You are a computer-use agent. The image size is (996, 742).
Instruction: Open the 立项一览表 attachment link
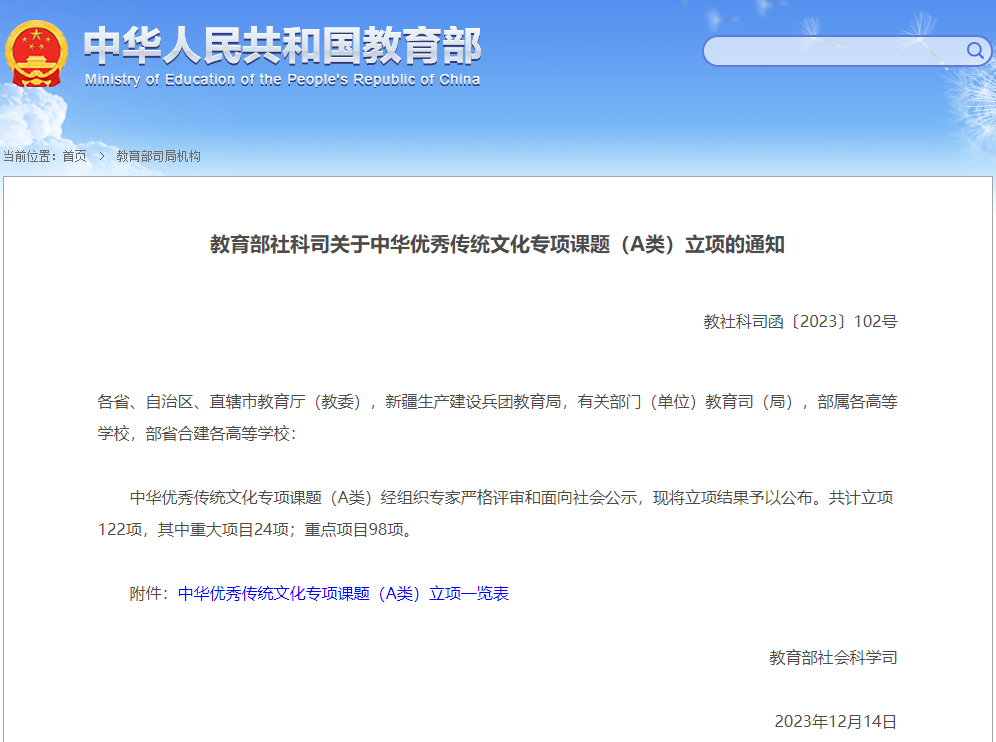click(343, 593)
